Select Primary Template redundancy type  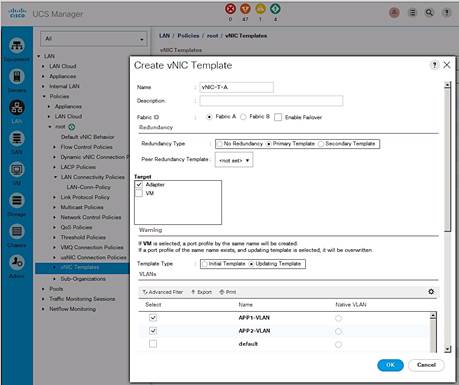click(x=269, y=144)
